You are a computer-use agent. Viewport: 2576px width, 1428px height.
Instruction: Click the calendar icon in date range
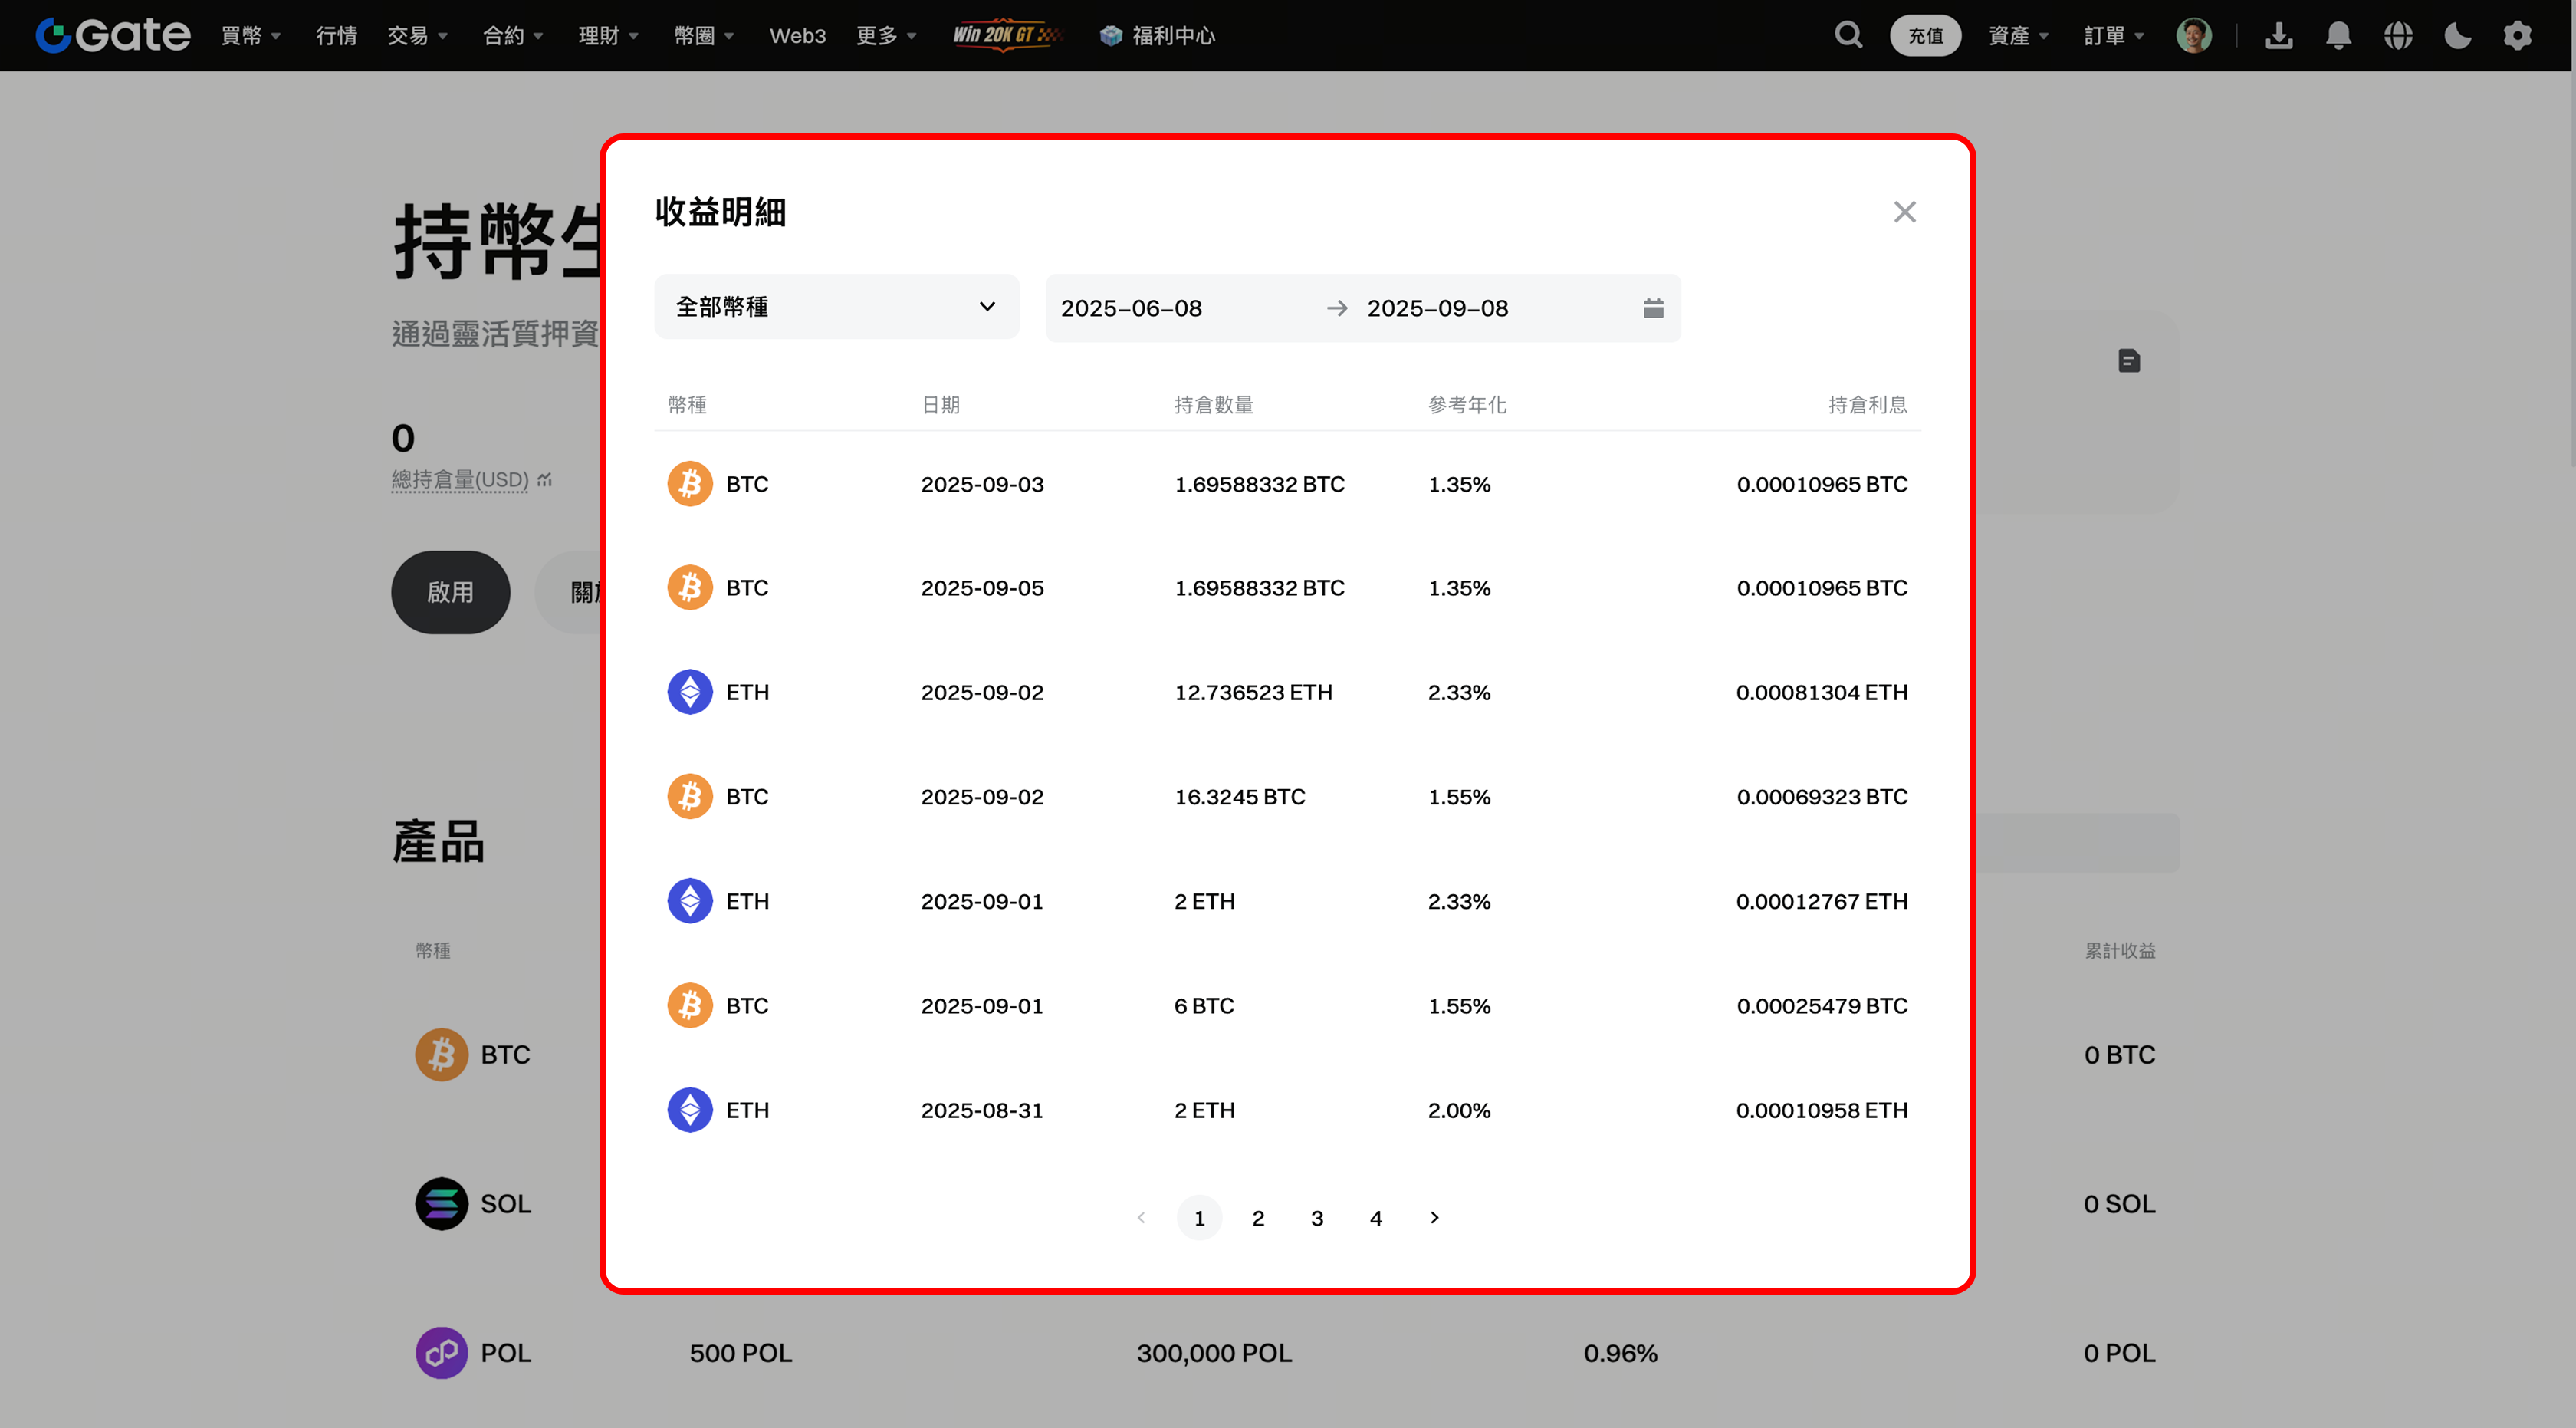click(1653, 308)
